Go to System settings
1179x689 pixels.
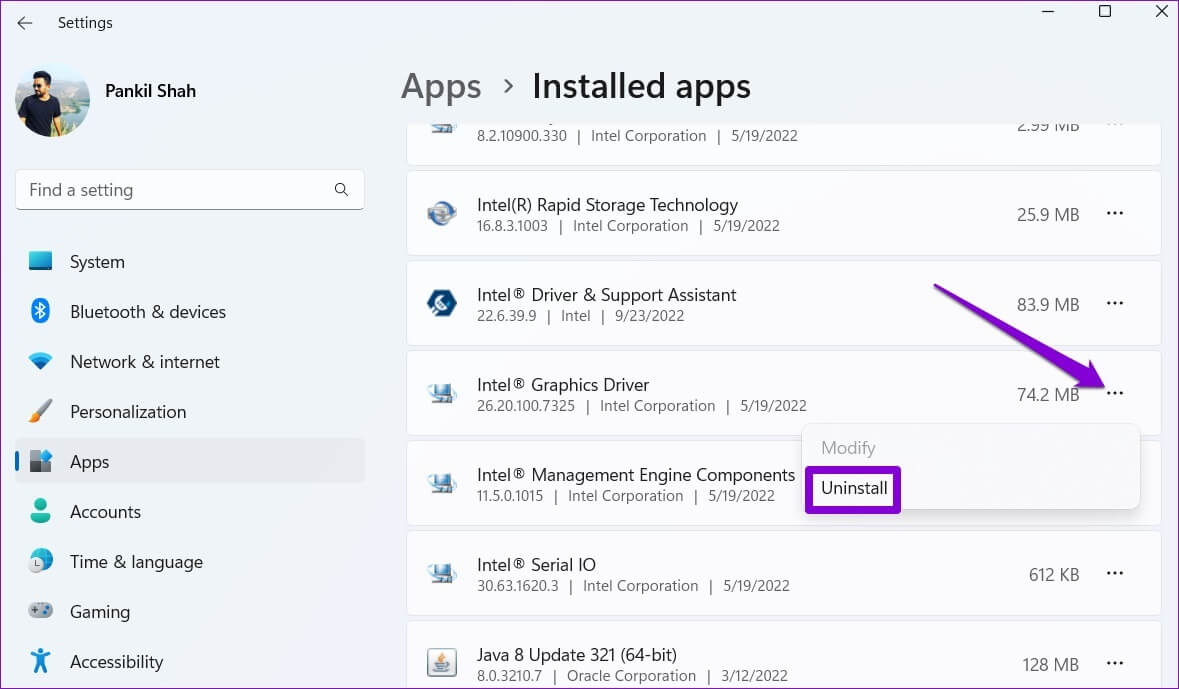[97, 262]
